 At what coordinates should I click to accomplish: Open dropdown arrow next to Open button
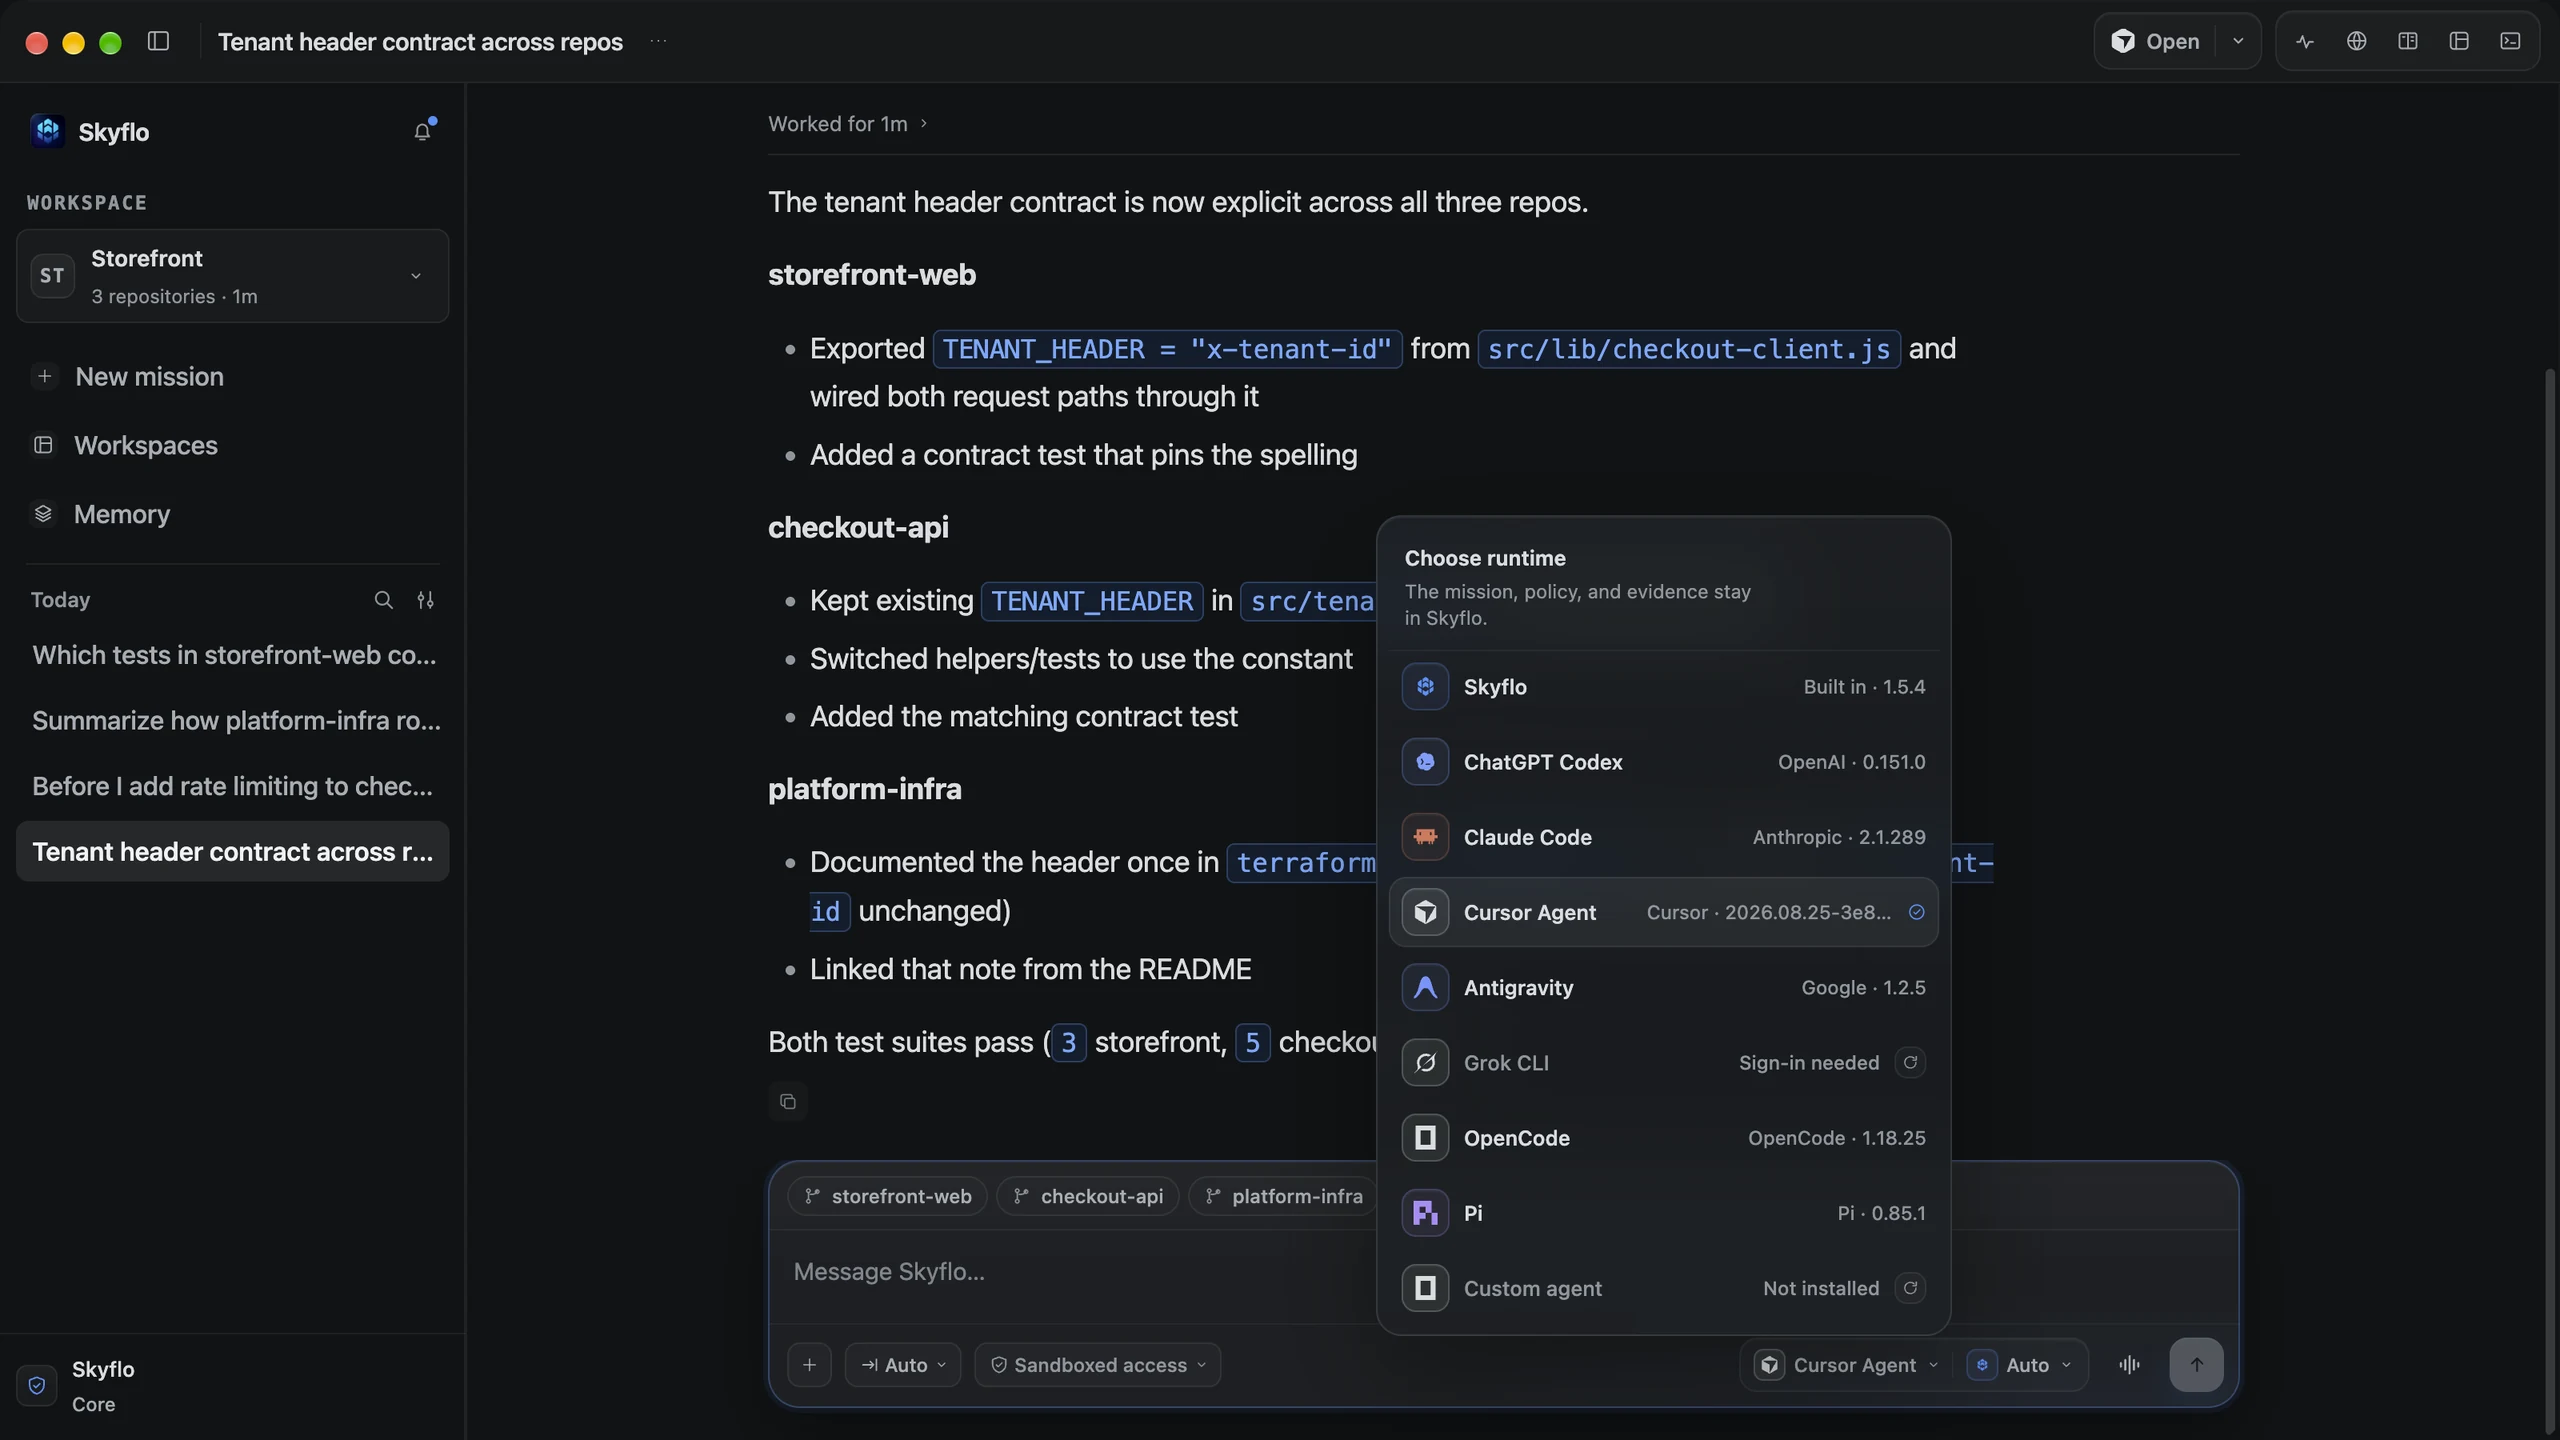(x=2238, y=41)
